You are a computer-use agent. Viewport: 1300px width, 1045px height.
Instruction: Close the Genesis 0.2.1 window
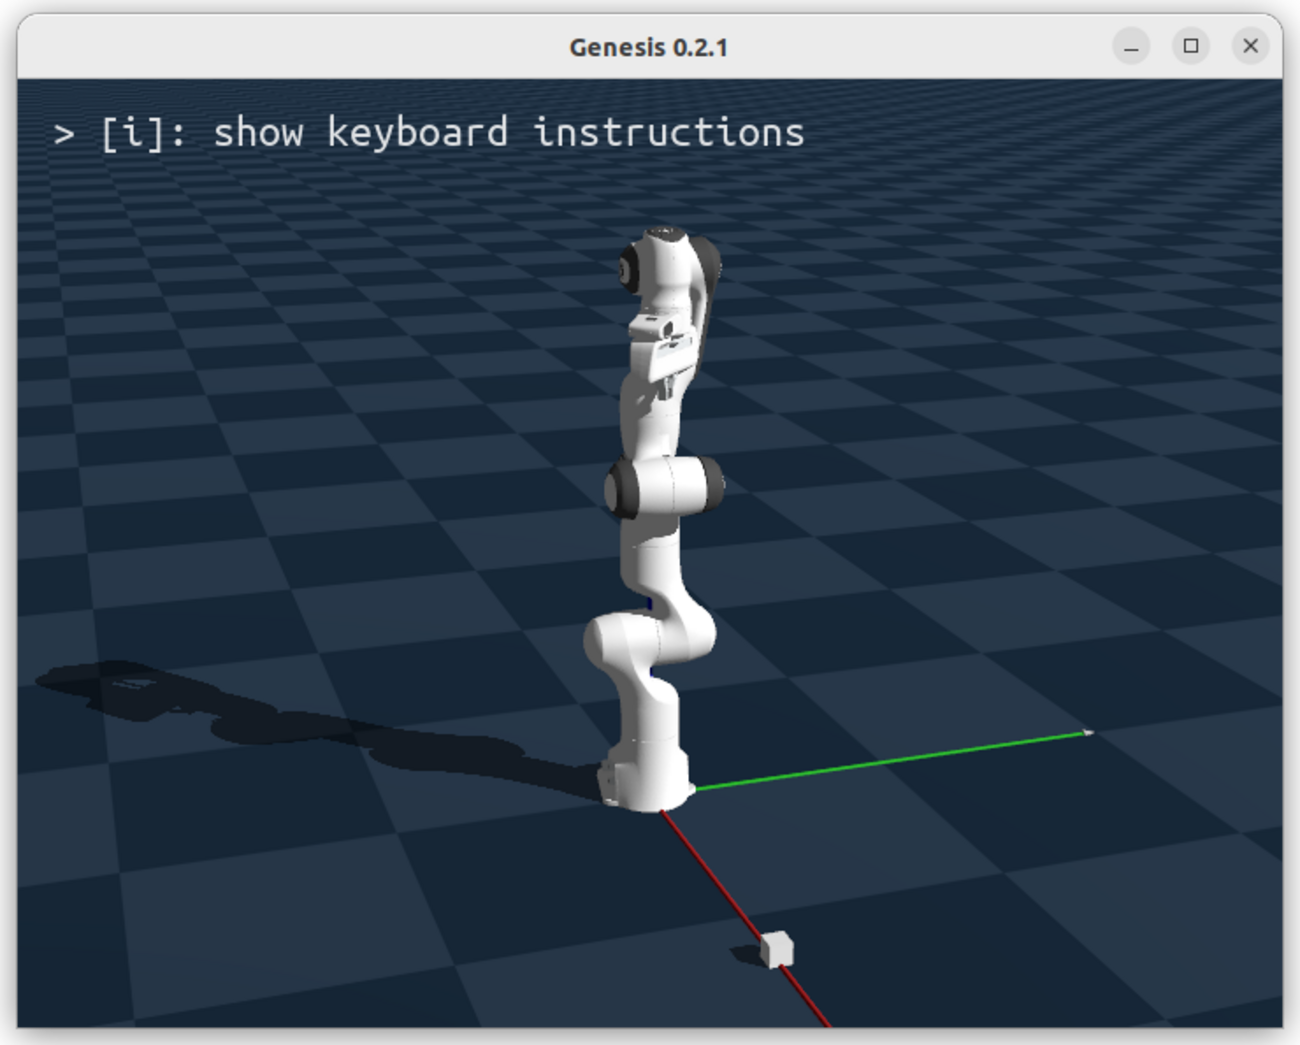point(1250,46)
